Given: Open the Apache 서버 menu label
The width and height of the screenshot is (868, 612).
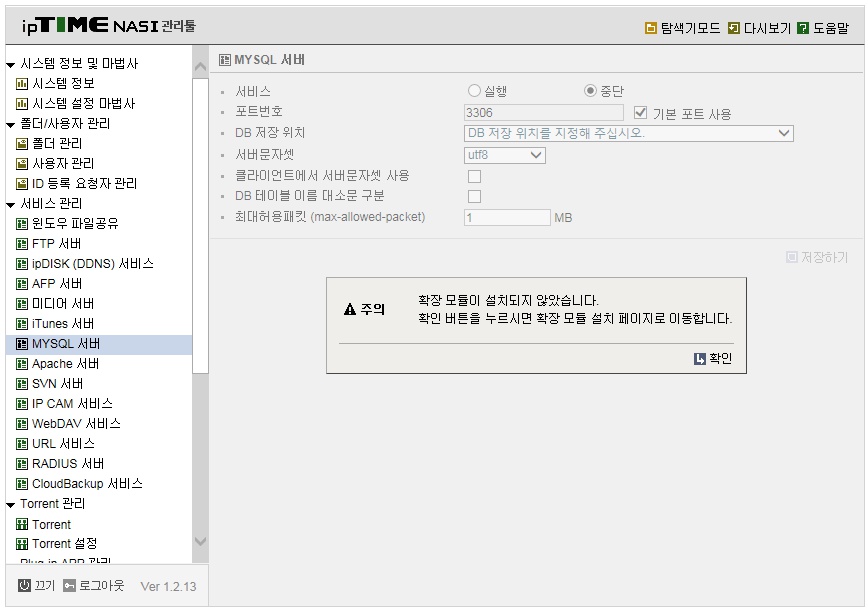Looking at the screenshot, I should [x=65, y=364].
